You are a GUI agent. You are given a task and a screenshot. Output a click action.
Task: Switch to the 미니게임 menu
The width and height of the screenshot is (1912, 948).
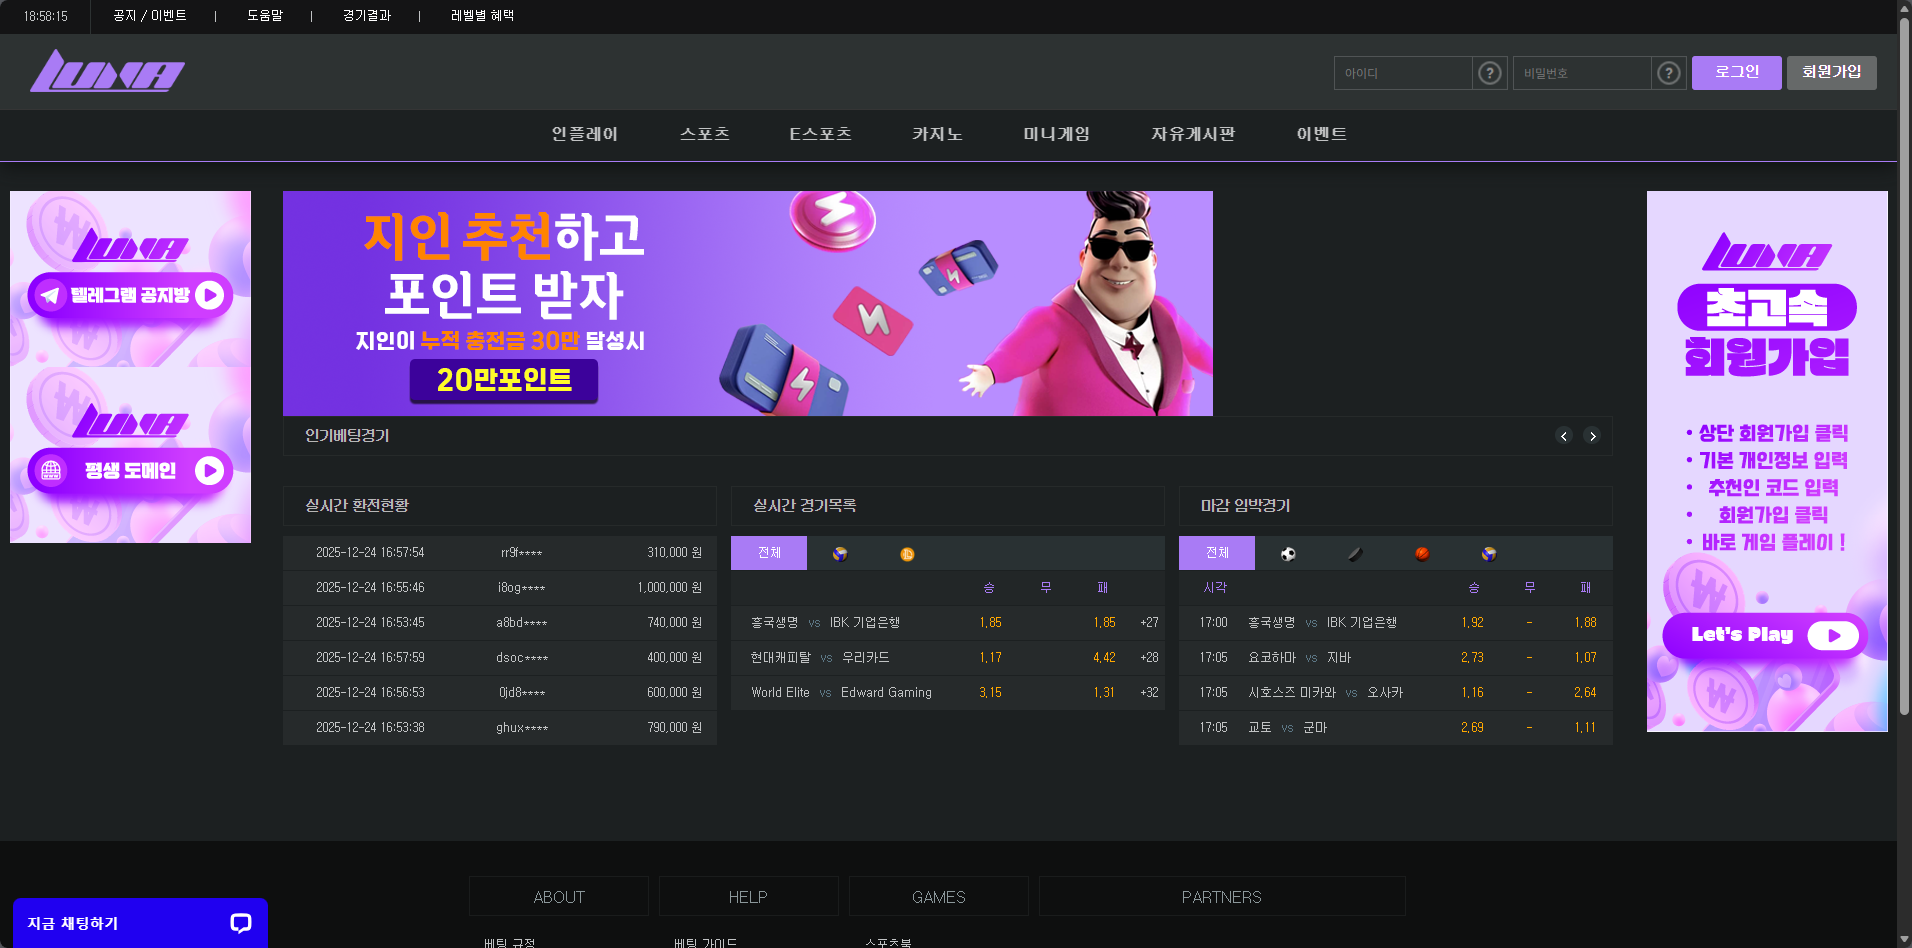tap(1055, 134)
